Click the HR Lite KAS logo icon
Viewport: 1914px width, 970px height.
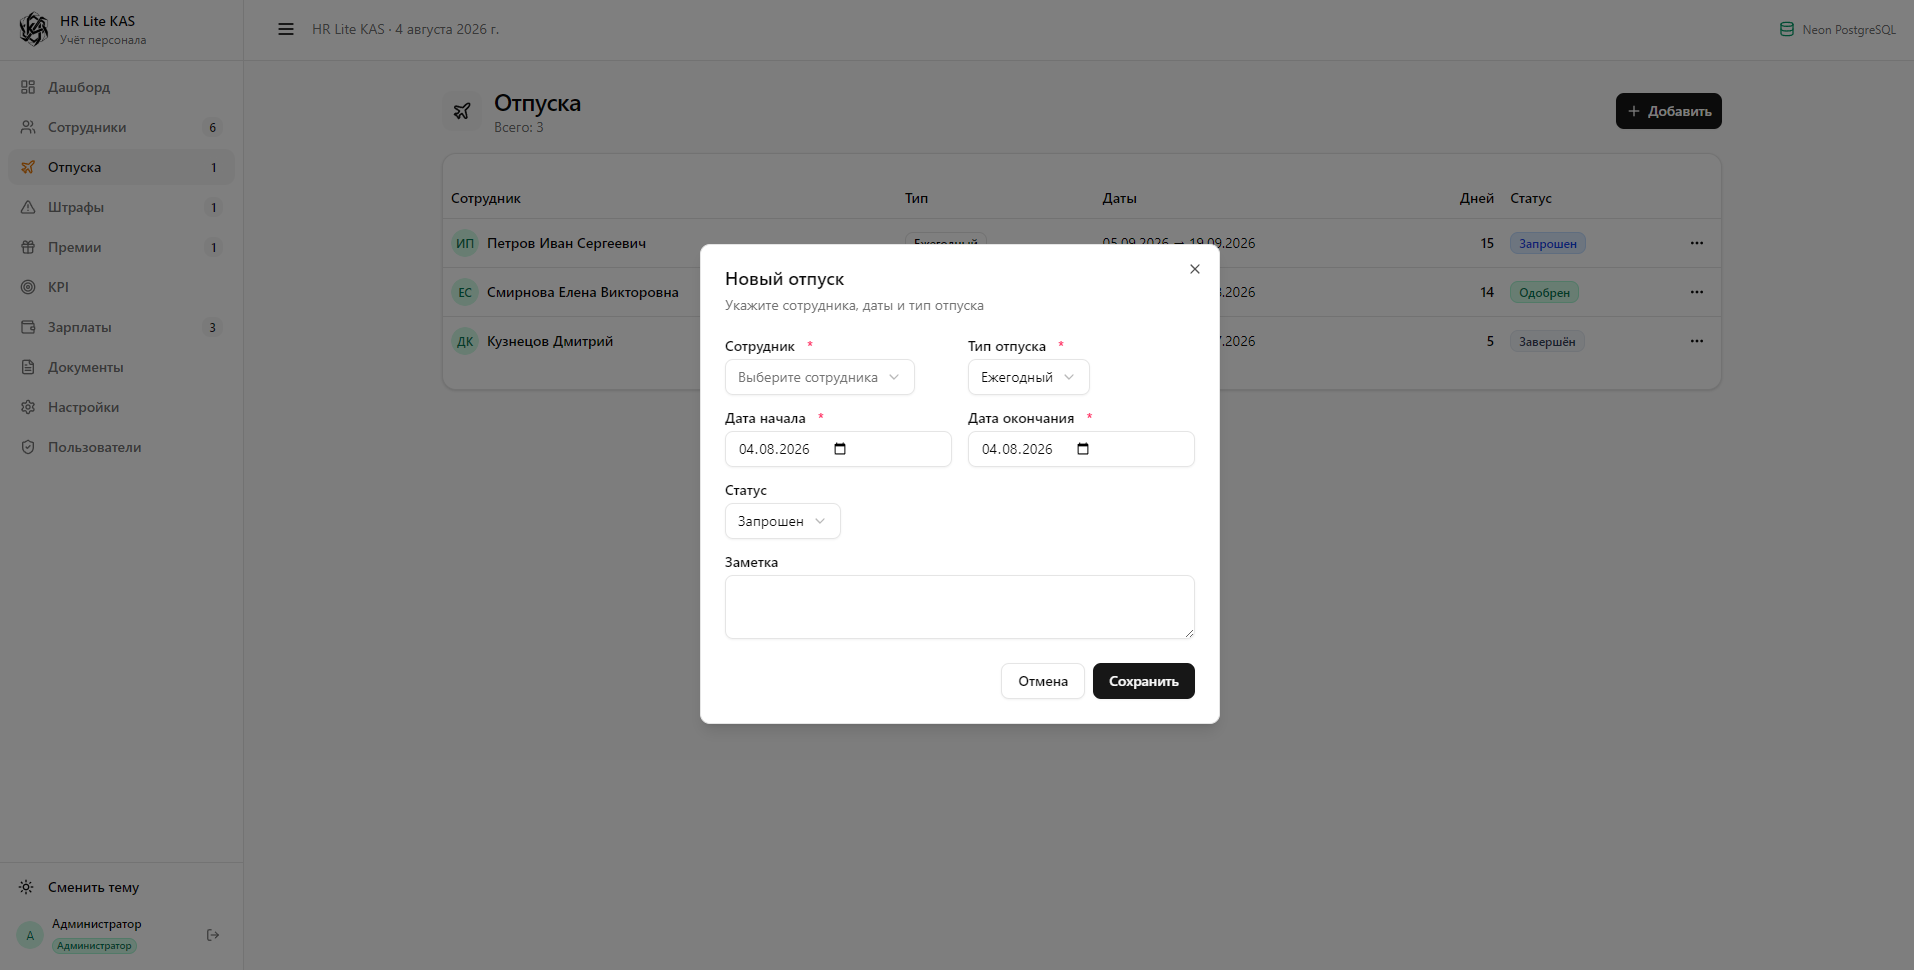pyautogui.click(x=34, y=29)
